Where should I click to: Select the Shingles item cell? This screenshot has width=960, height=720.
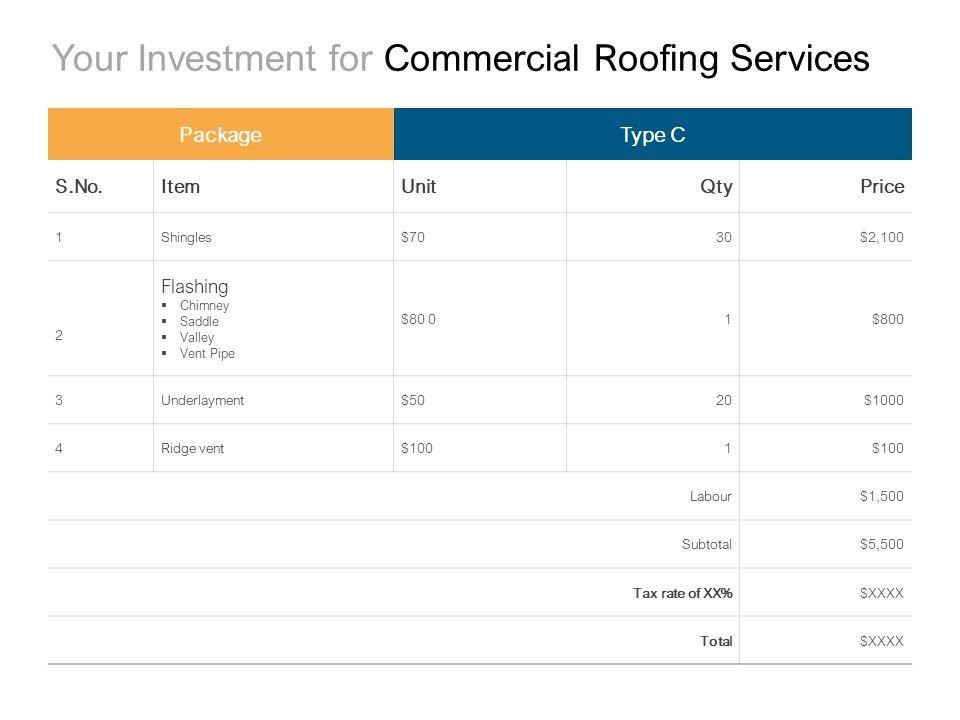186,238
